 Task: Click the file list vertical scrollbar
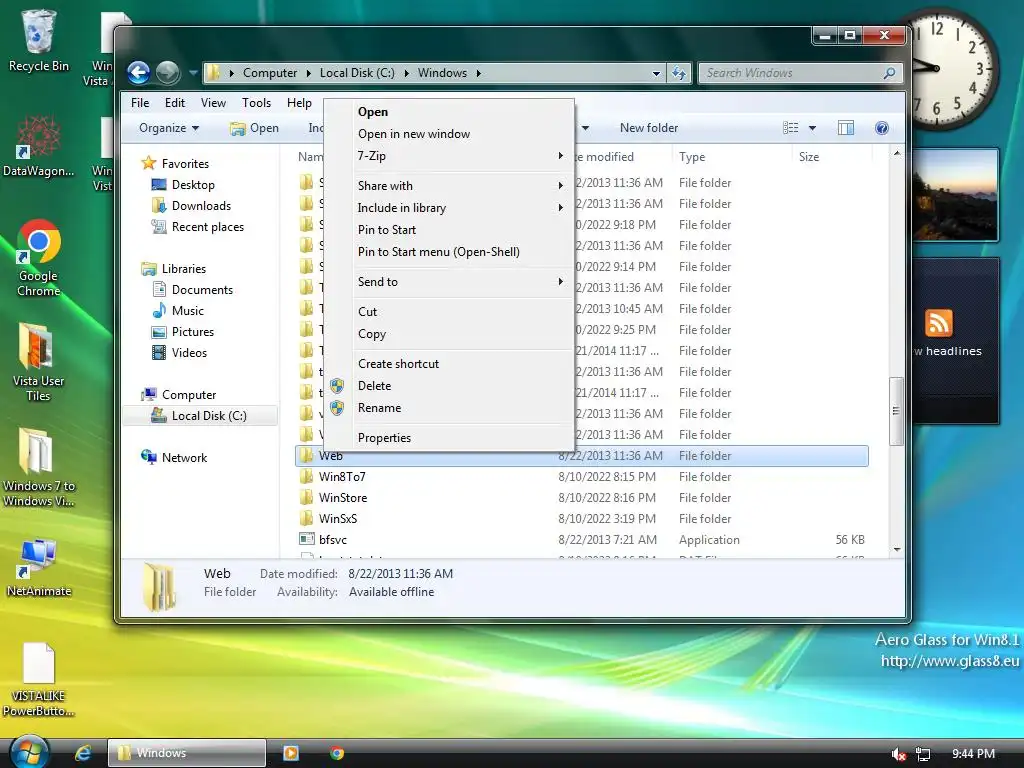pyautogui.click(x=896, y=411)
